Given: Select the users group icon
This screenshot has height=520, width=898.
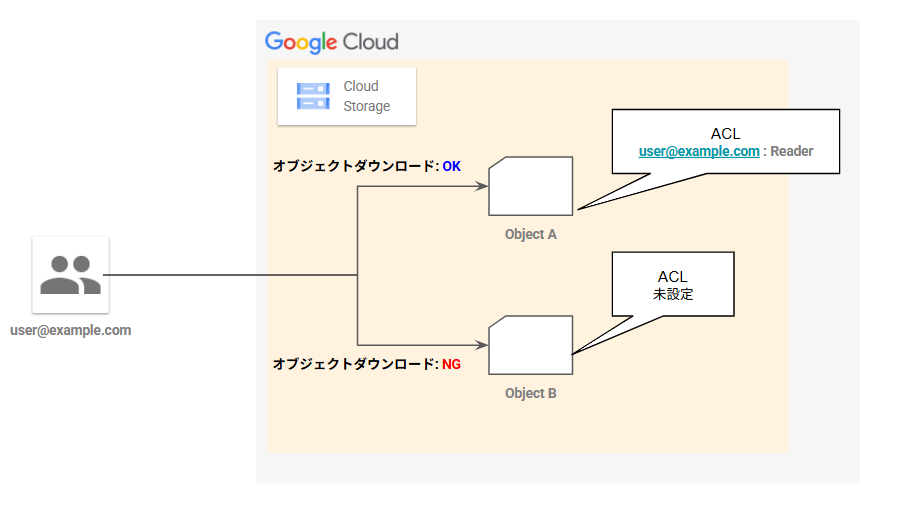Looking at the screenshot, I should [x=70, y=275].
